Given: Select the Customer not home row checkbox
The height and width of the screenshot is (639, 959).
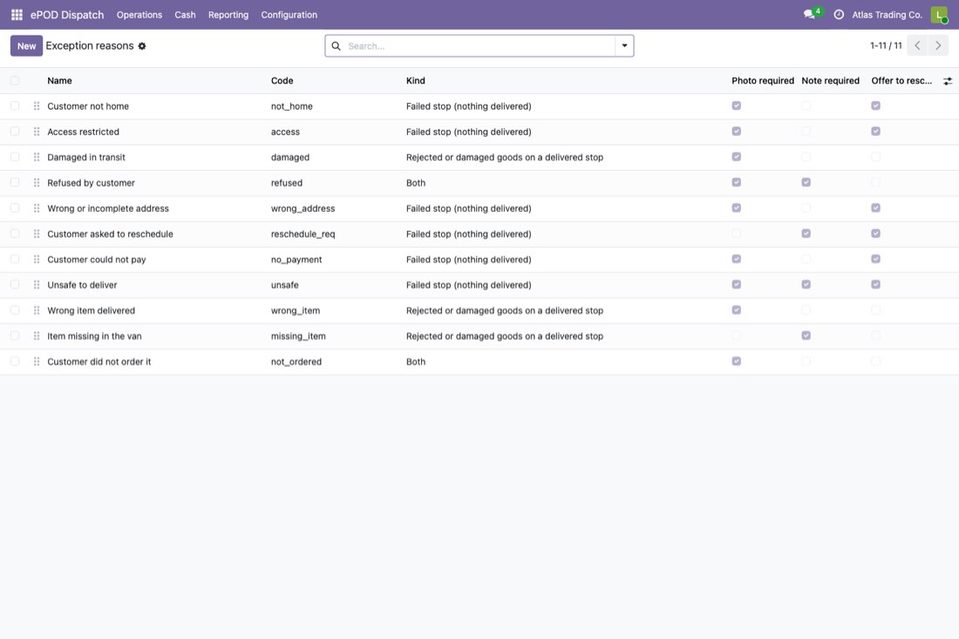Looking at the screenshot, I should 15,106.
